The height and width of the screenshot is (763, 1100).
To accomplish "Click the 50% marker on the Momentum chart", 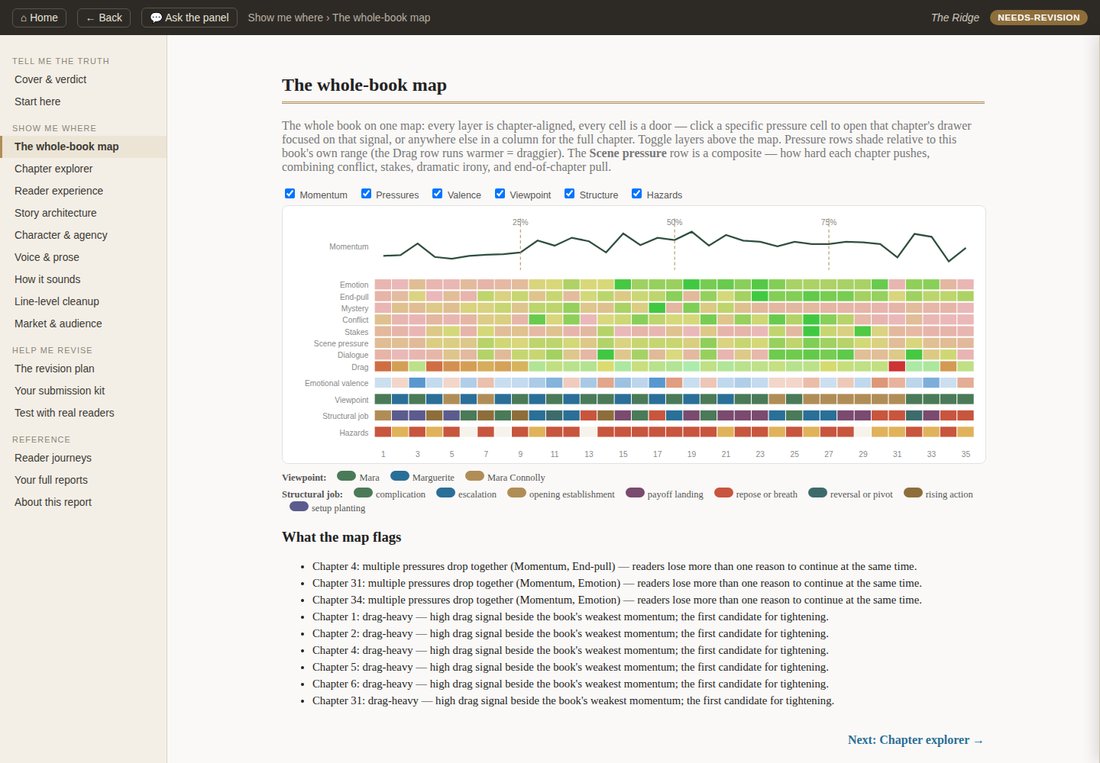I will click(x=674, y=222).
